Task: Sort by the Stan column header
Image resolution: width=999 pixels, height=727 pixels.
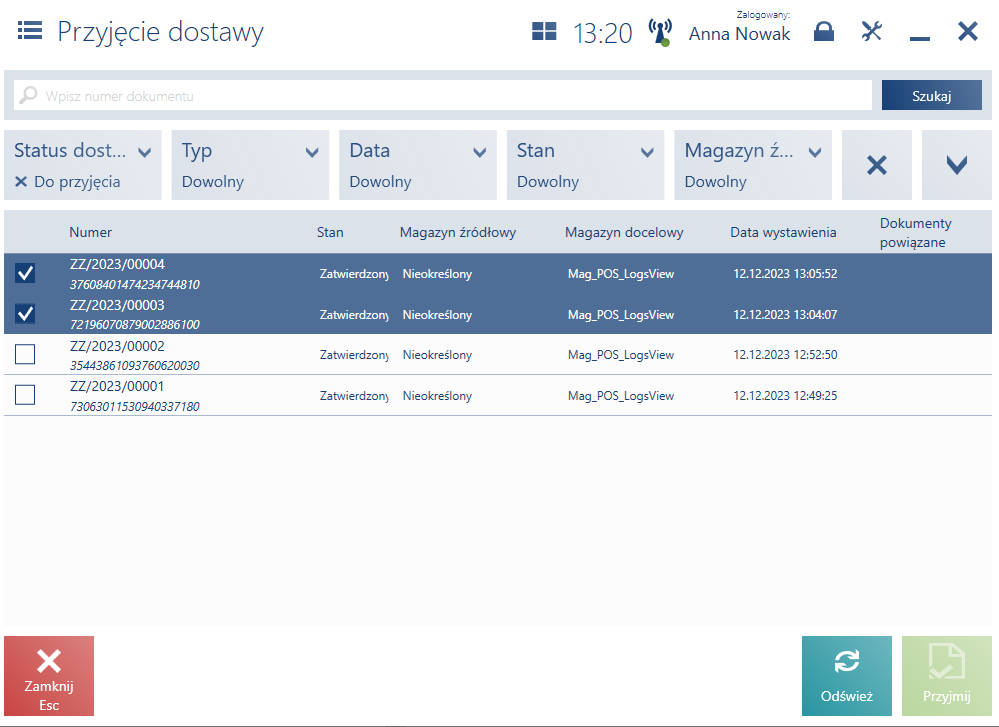Action: [330, 233]
